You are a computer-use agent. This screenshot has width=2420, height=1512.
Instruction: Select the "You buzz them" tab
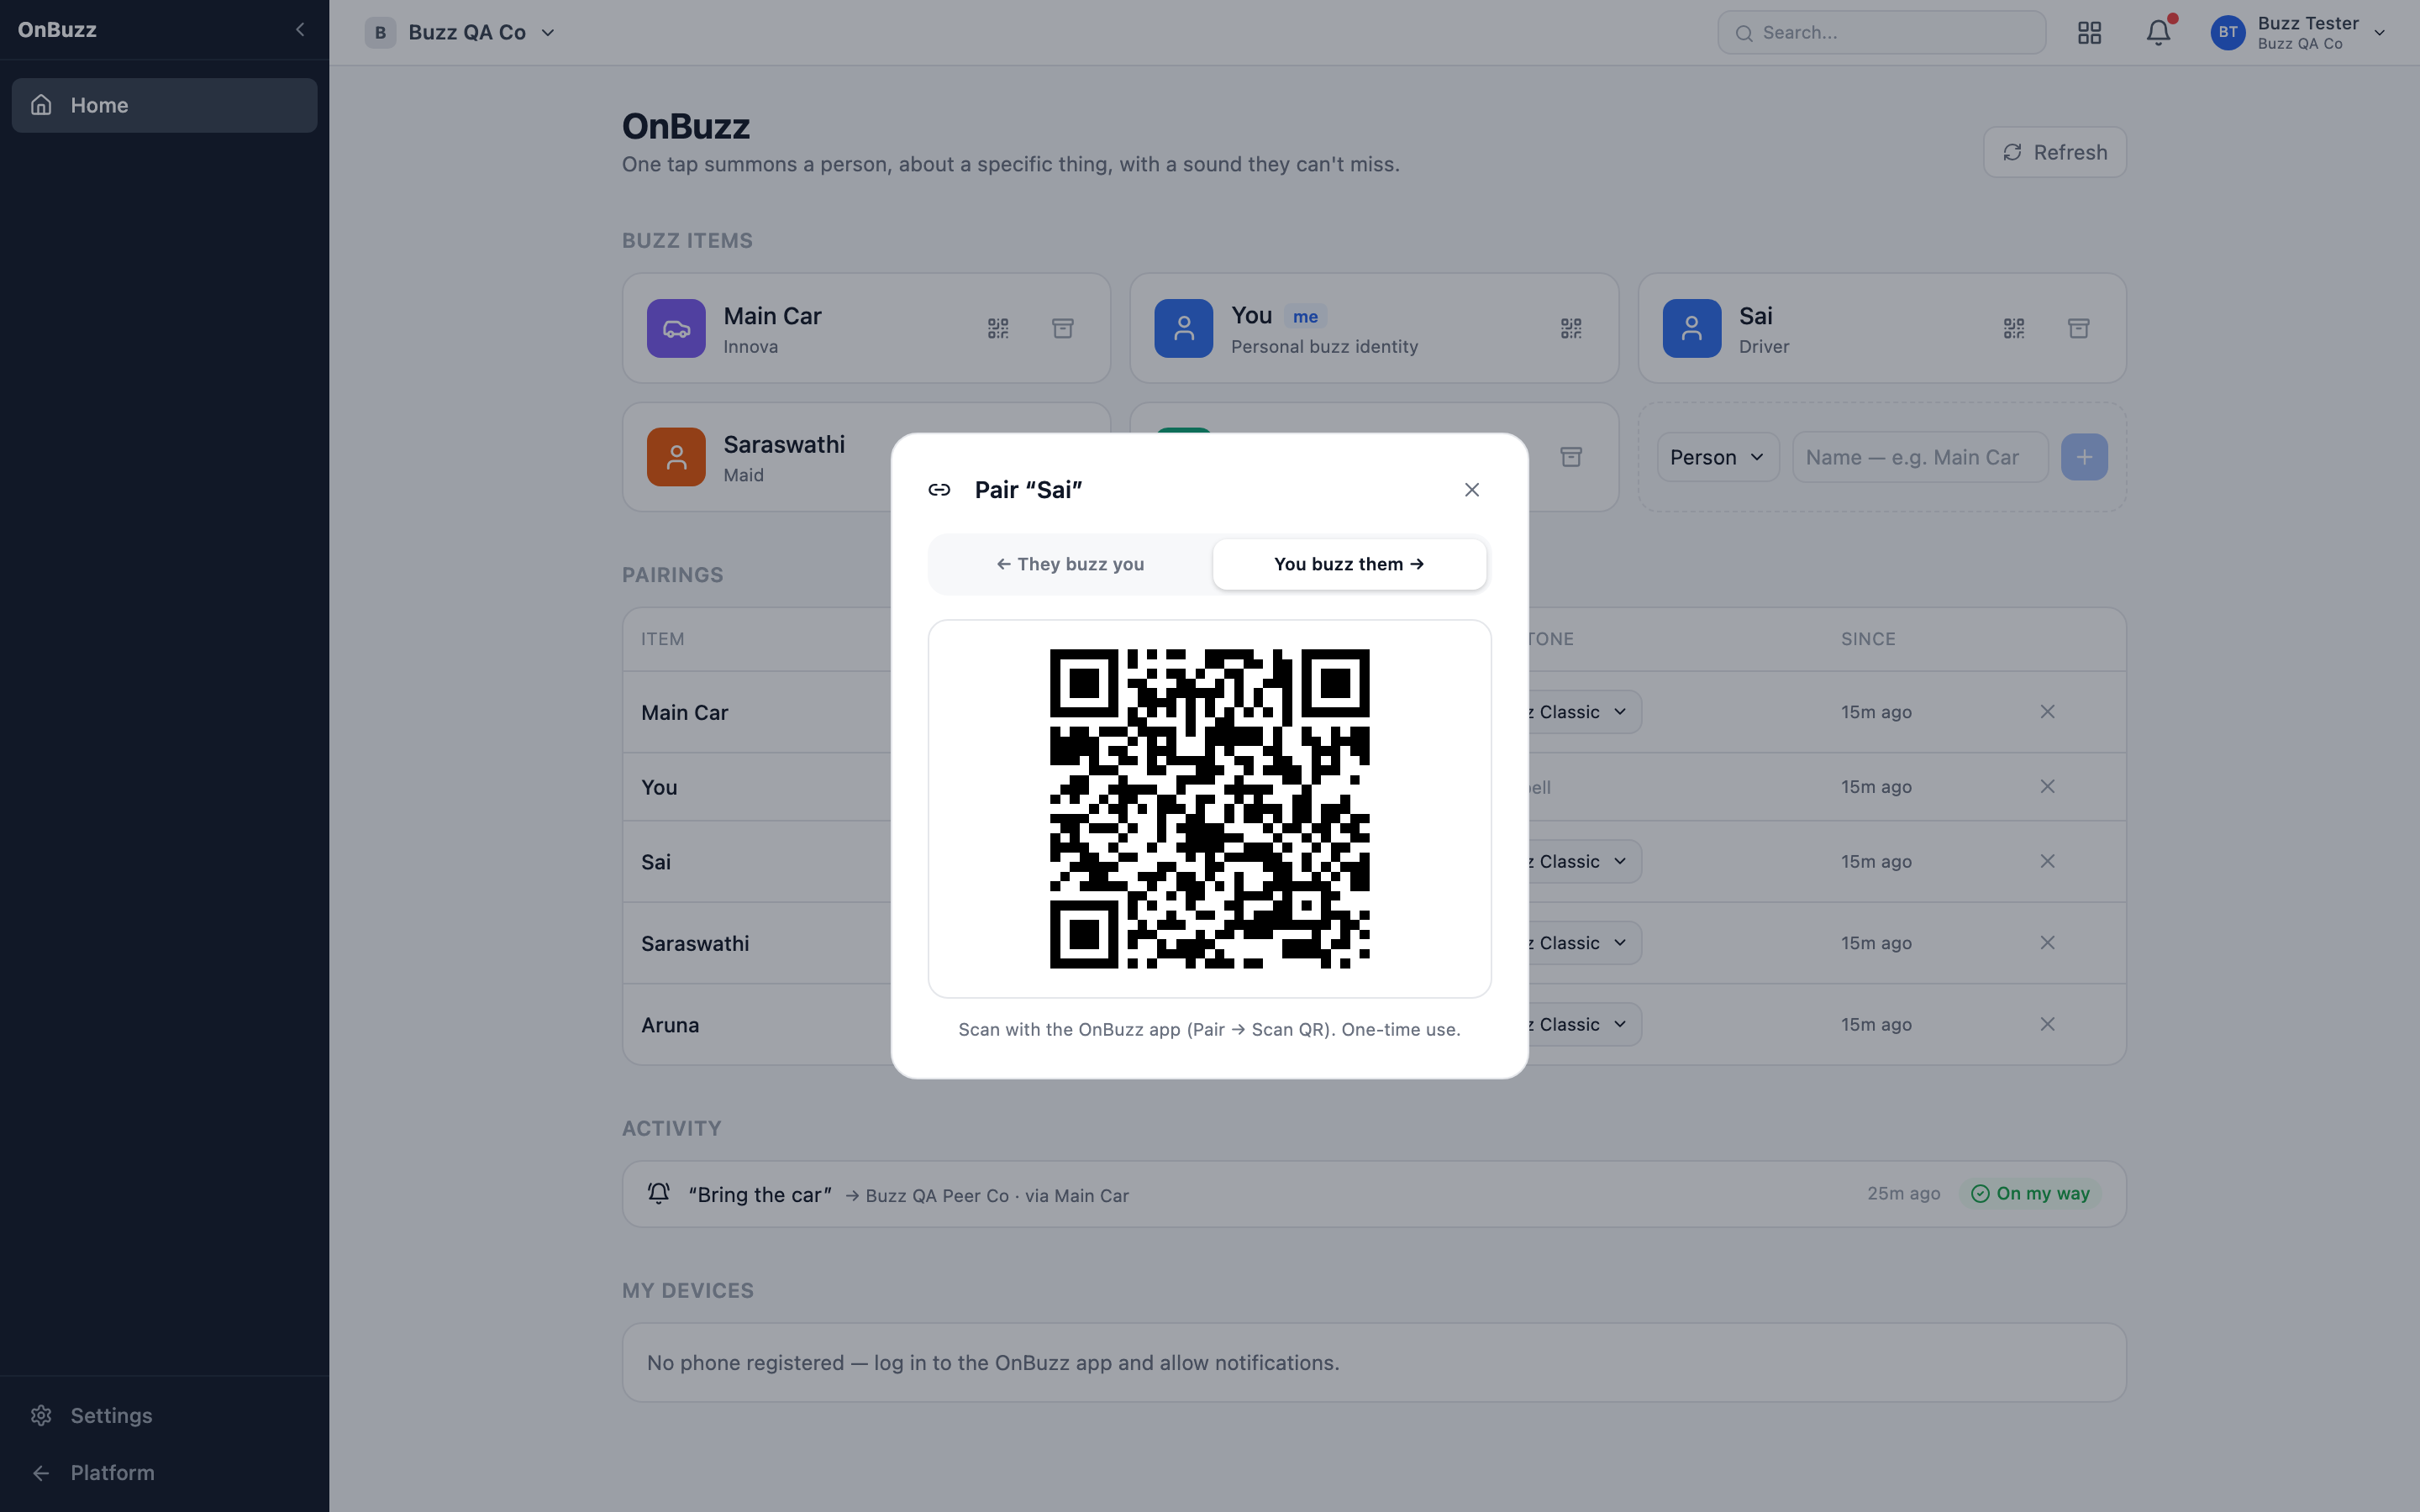pyautogui.click(x=1349, y=564)
